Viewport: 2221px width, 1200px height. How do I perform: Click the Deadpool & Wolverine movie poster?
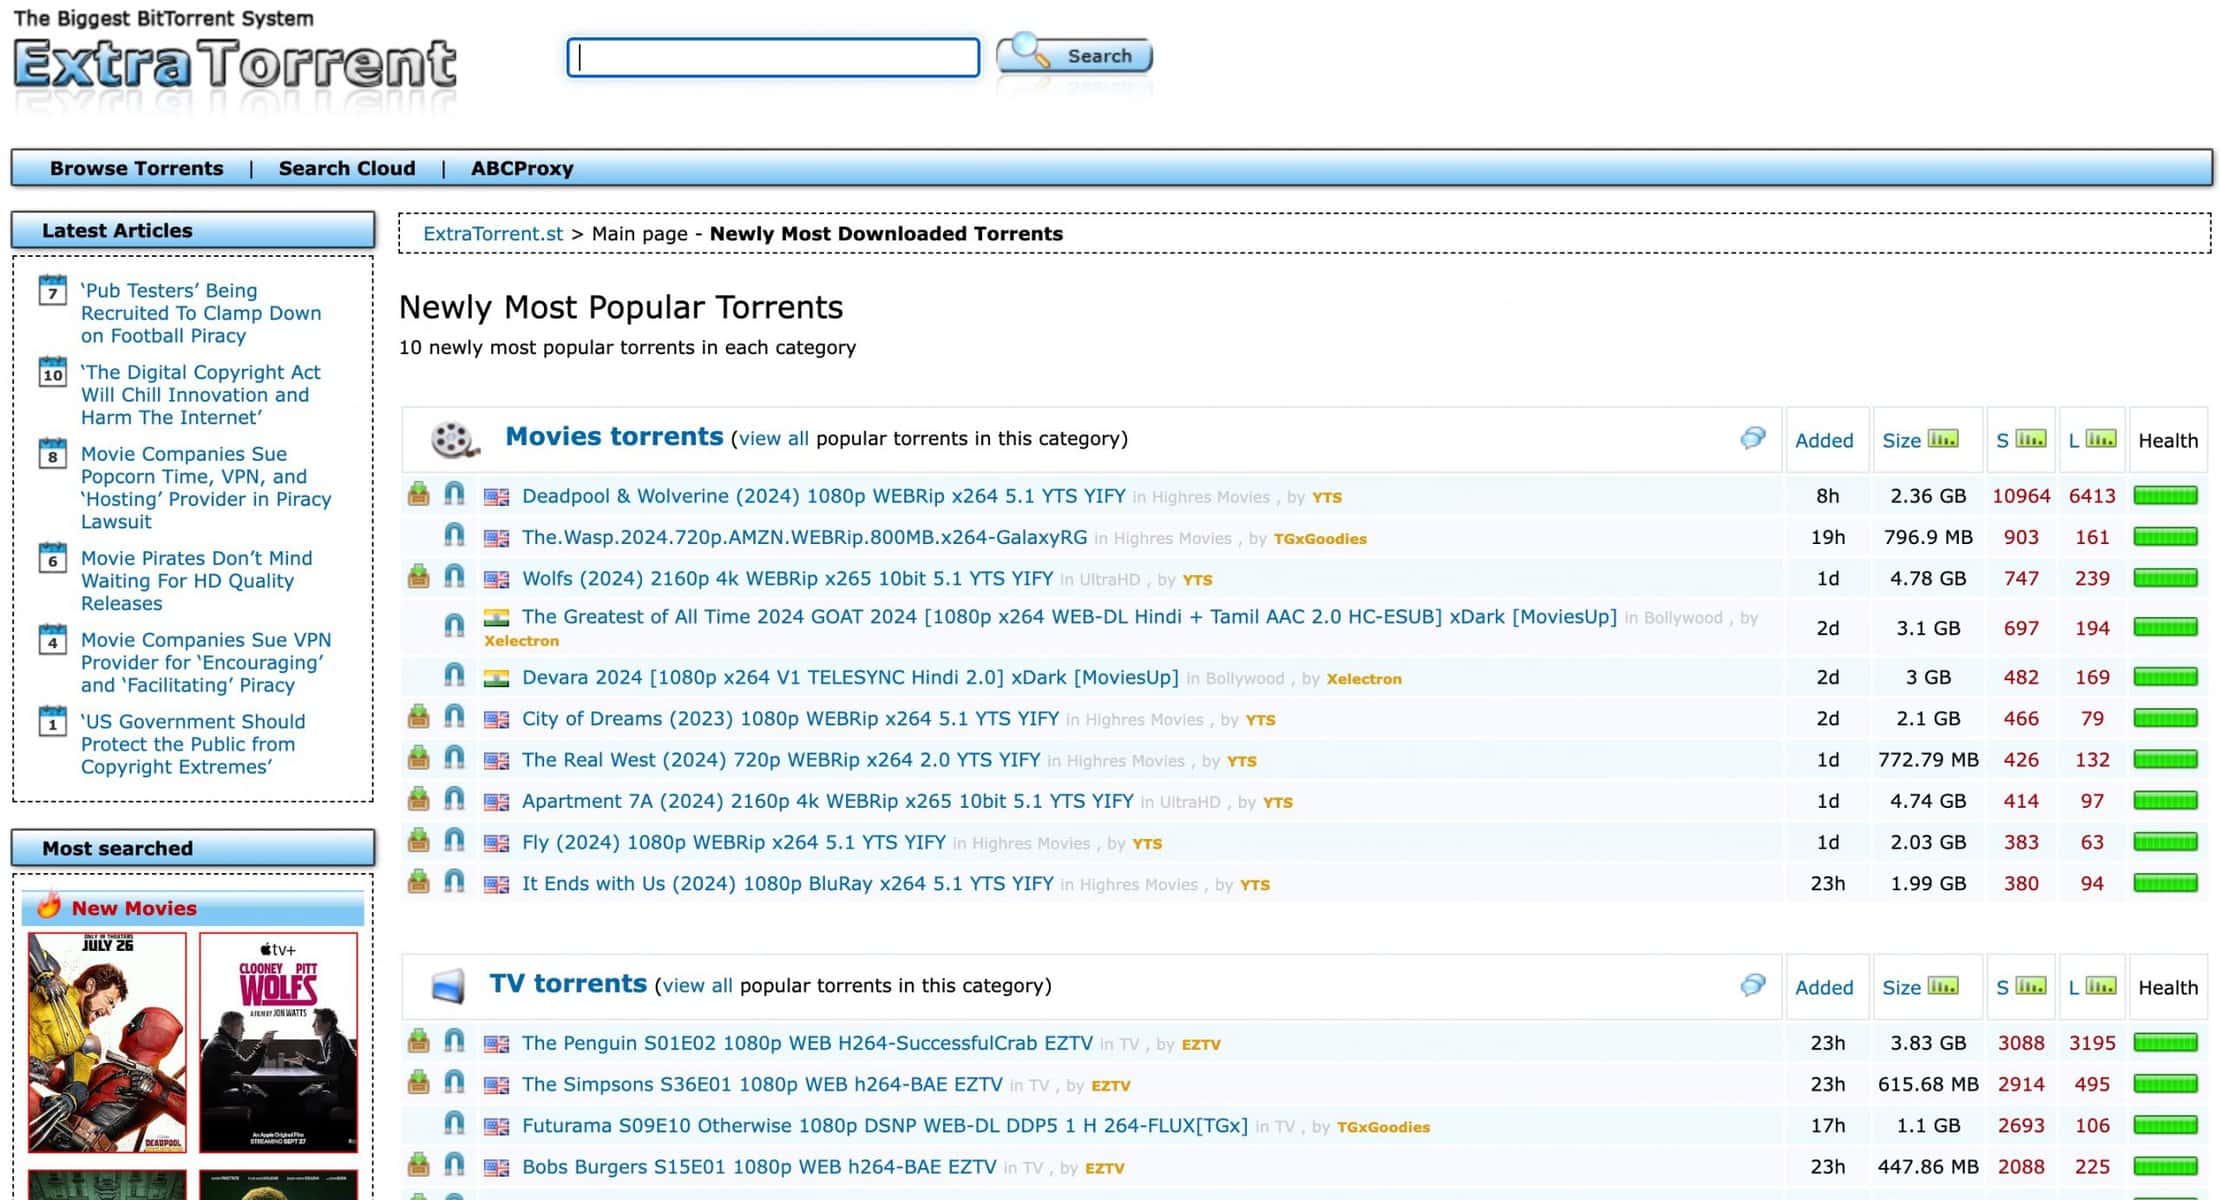click(107, 1042)
